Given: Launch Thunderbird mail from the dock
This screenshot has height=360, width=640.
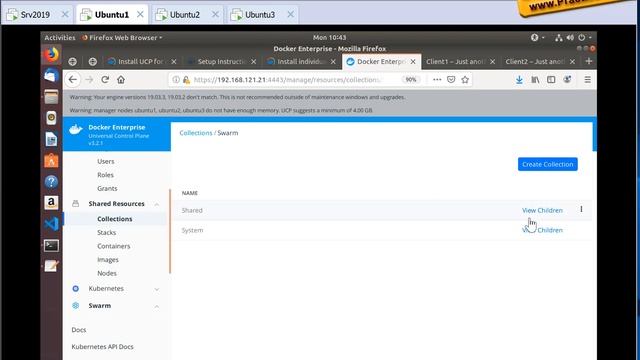Looking at the screenshot, I should click(x=51, y=76).
